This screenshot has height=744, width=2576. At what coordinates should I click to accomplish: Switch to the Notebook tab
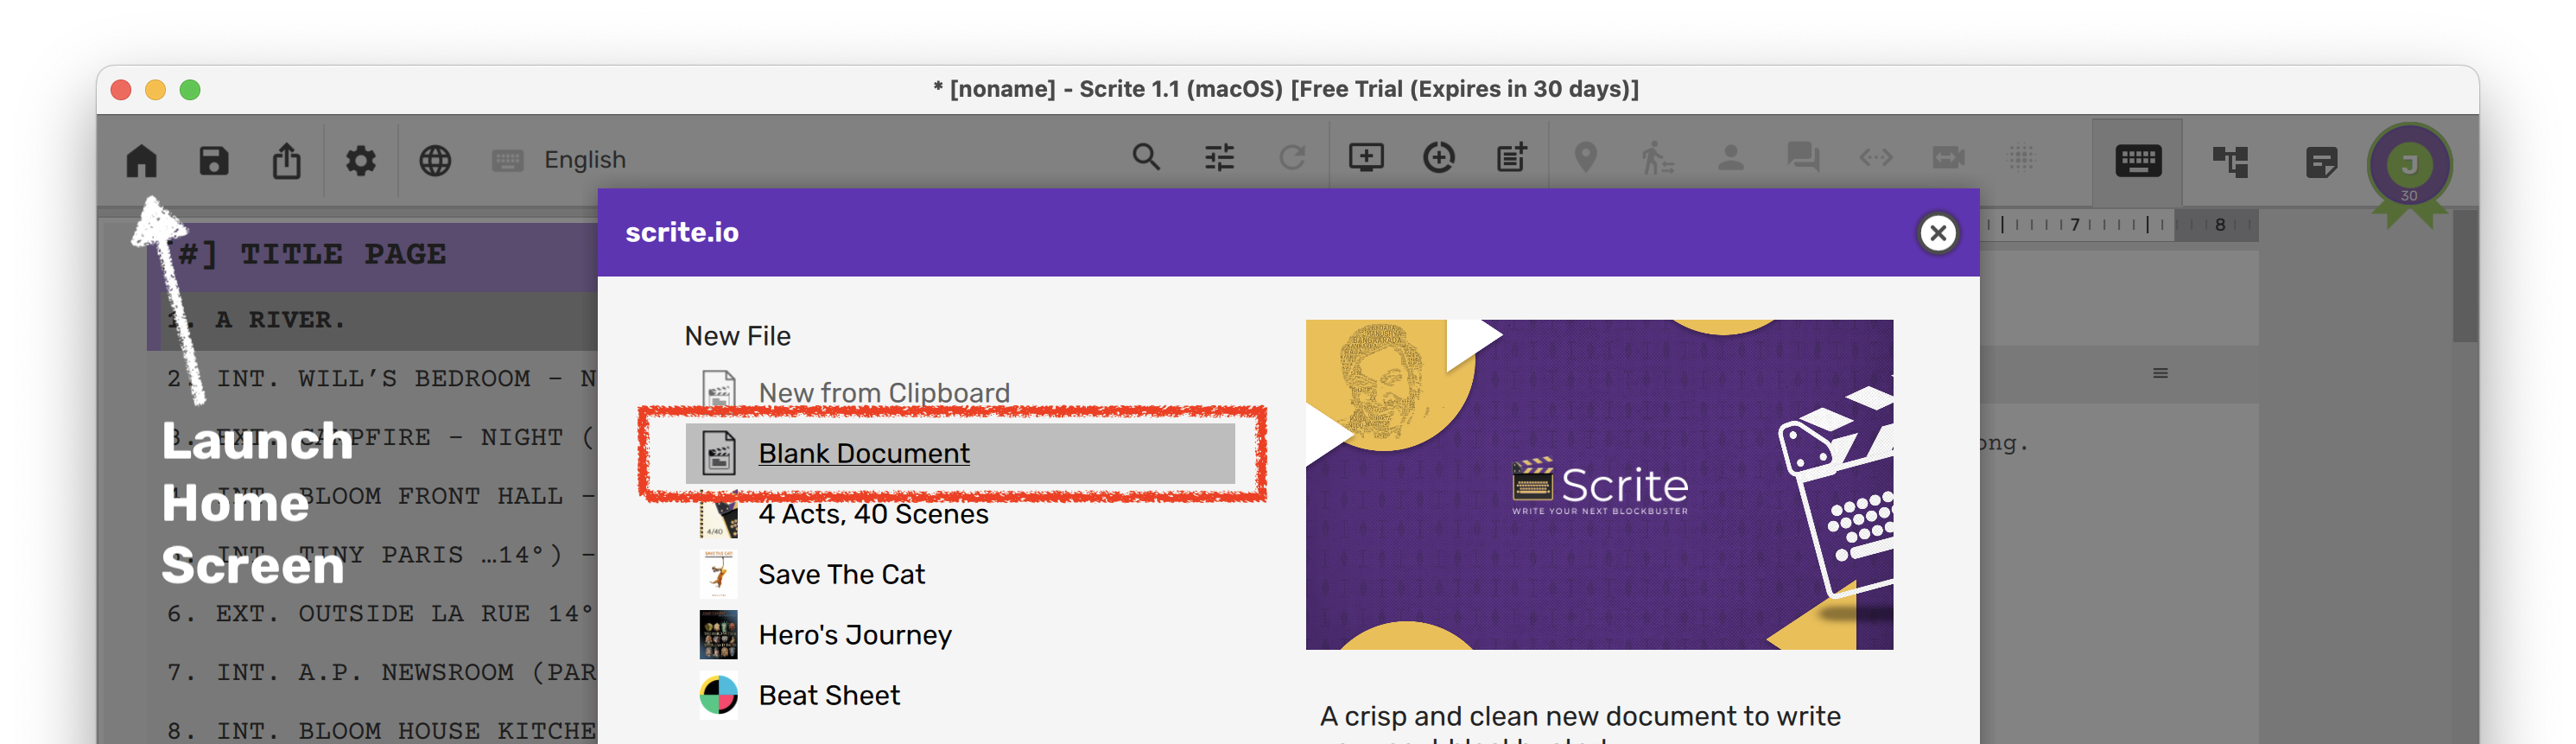coord(2321,161)
